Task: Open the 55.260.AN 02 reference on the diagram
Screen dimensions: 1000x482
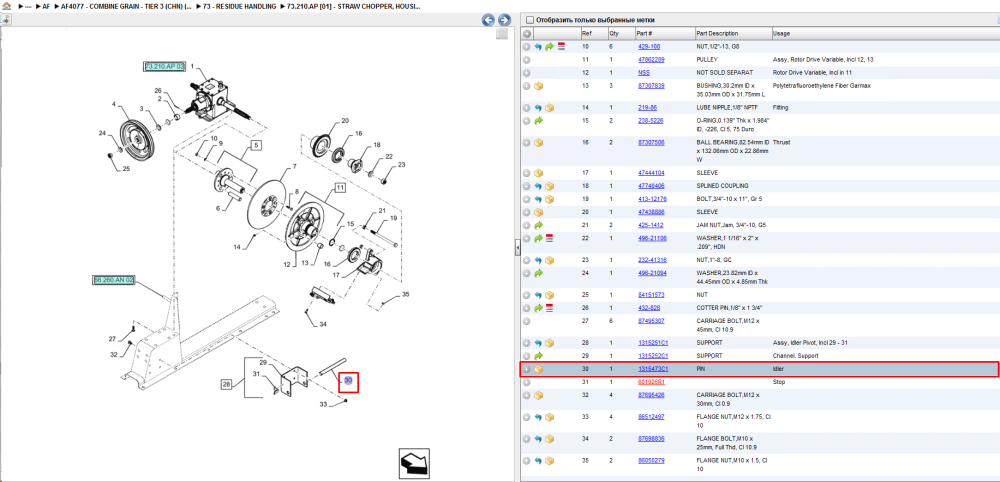Action: [114, 279]
